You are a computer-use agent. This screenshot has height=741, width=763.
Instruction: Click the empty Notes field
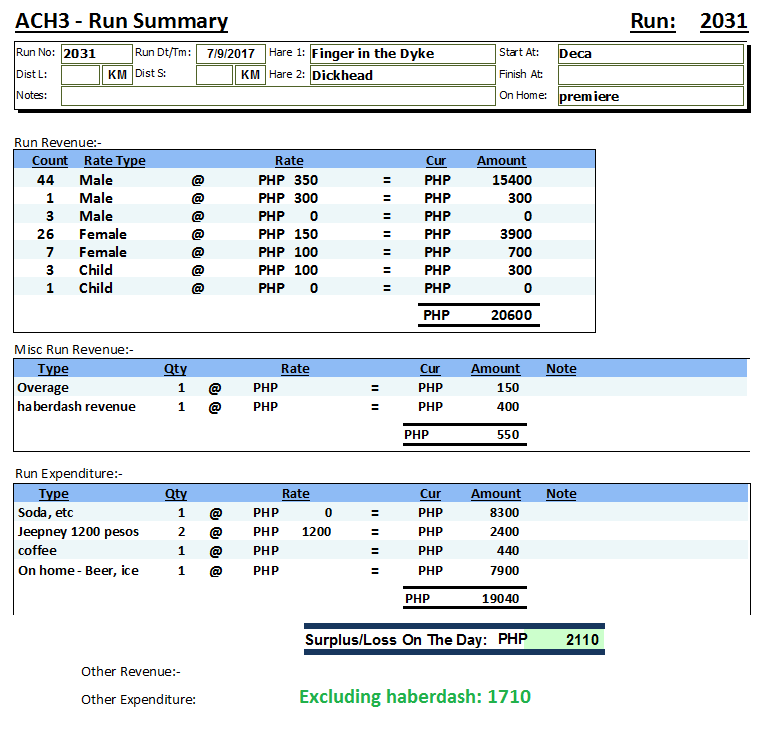click(x=276, y=96)
